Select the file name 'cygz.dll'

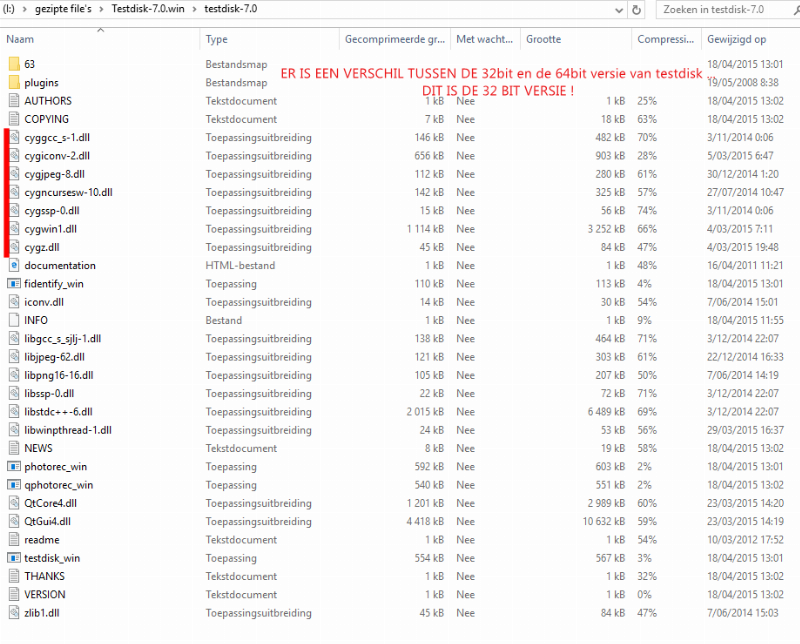pyautogui.click(x=42, y=247)
